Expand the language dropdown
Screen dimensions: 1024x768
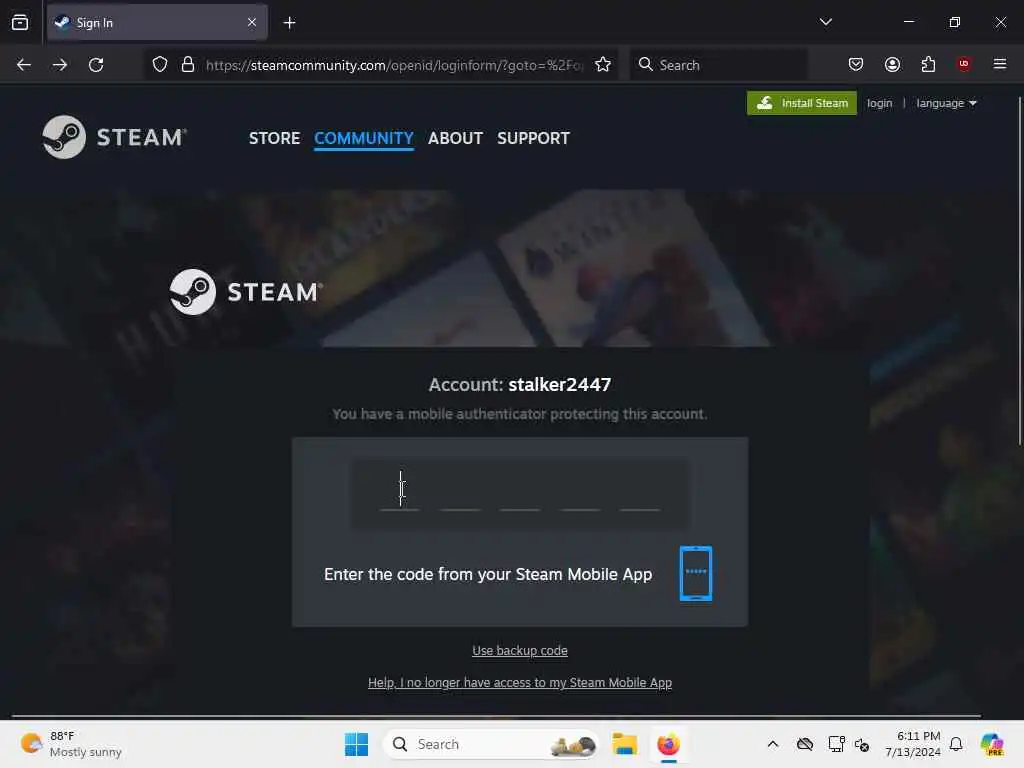coord(946,103)
